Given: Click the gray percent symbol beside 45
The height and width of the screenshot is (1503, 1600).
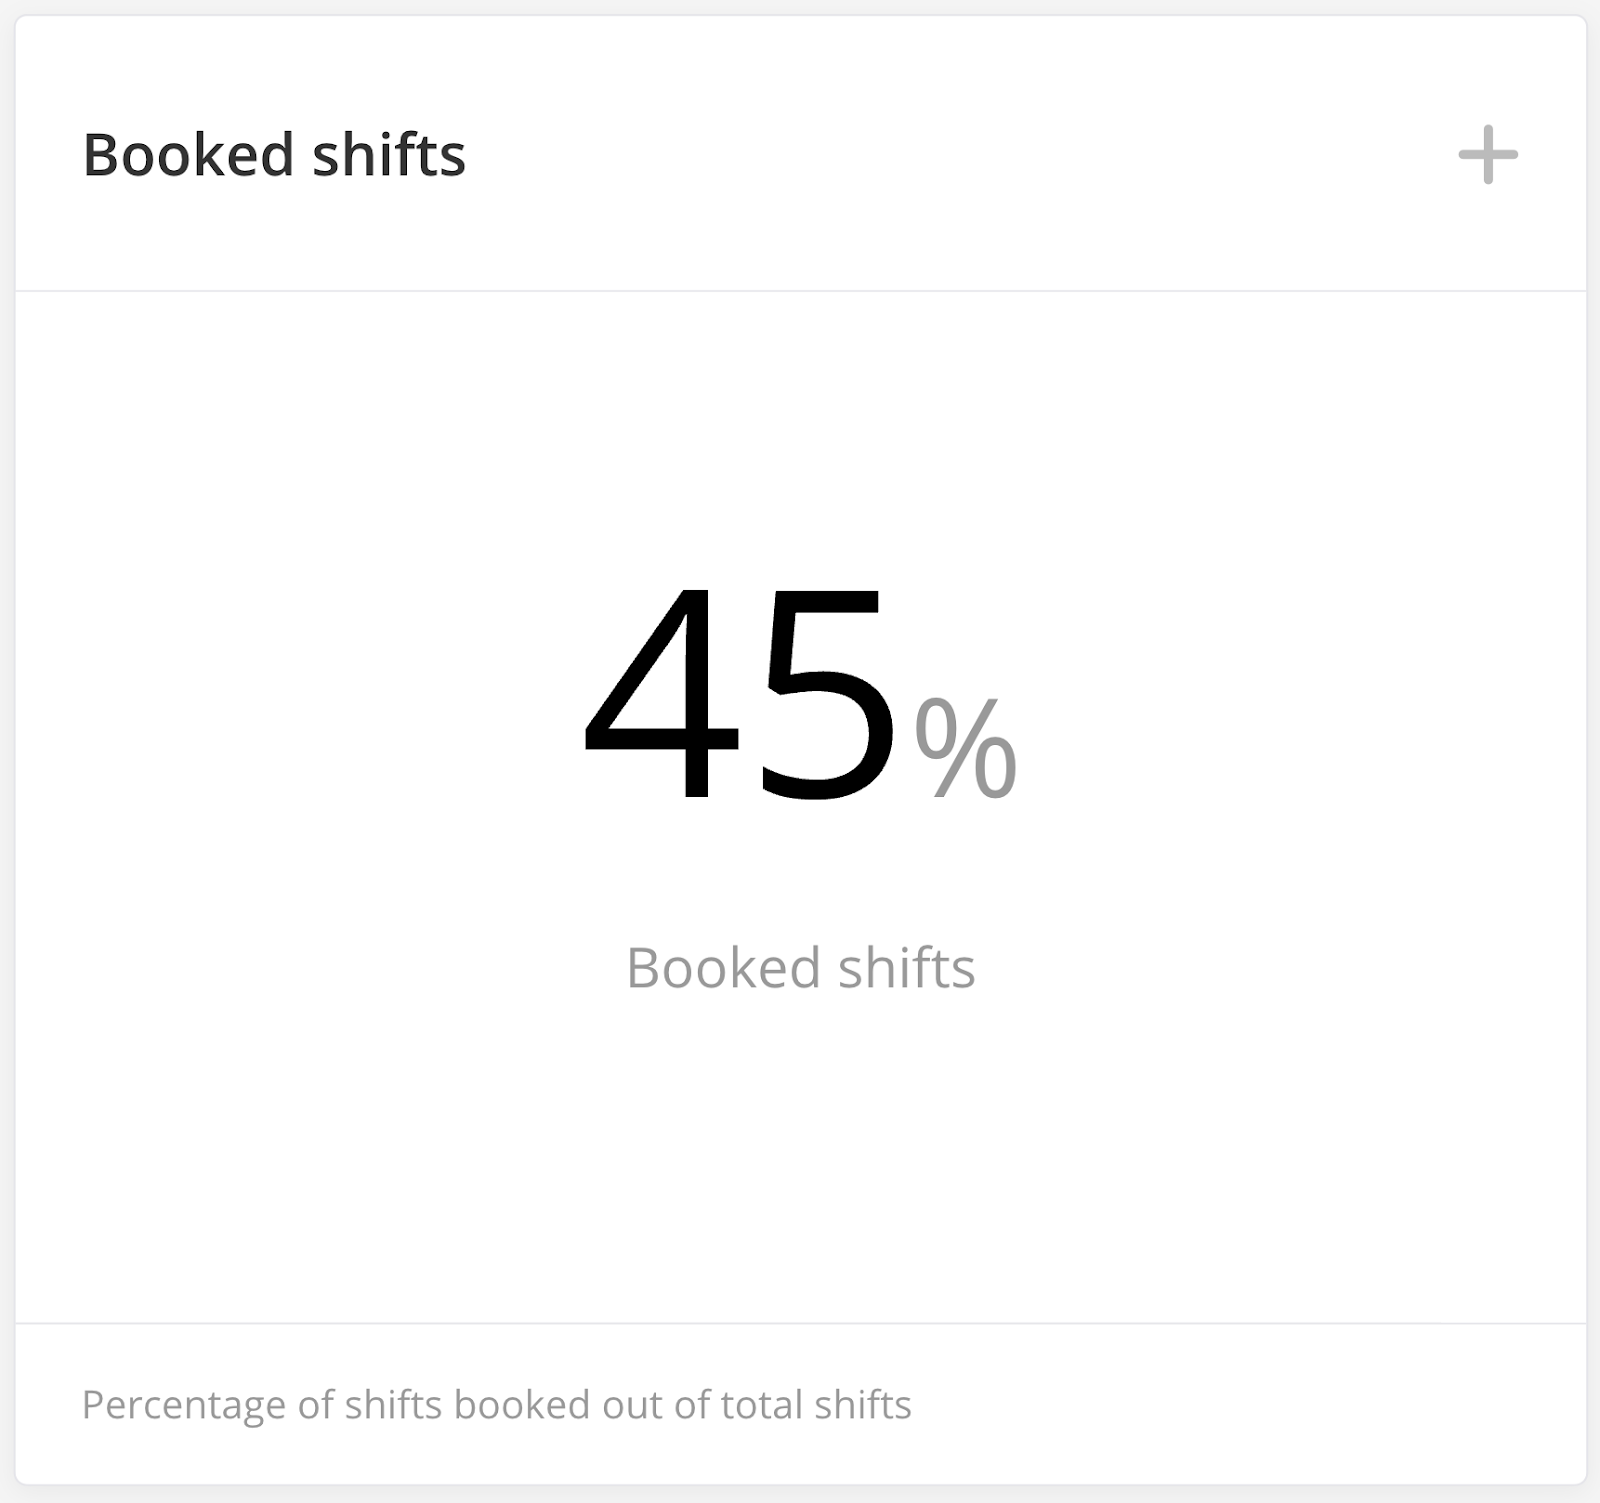Looking at the screenshot, I should pos(965,748).
